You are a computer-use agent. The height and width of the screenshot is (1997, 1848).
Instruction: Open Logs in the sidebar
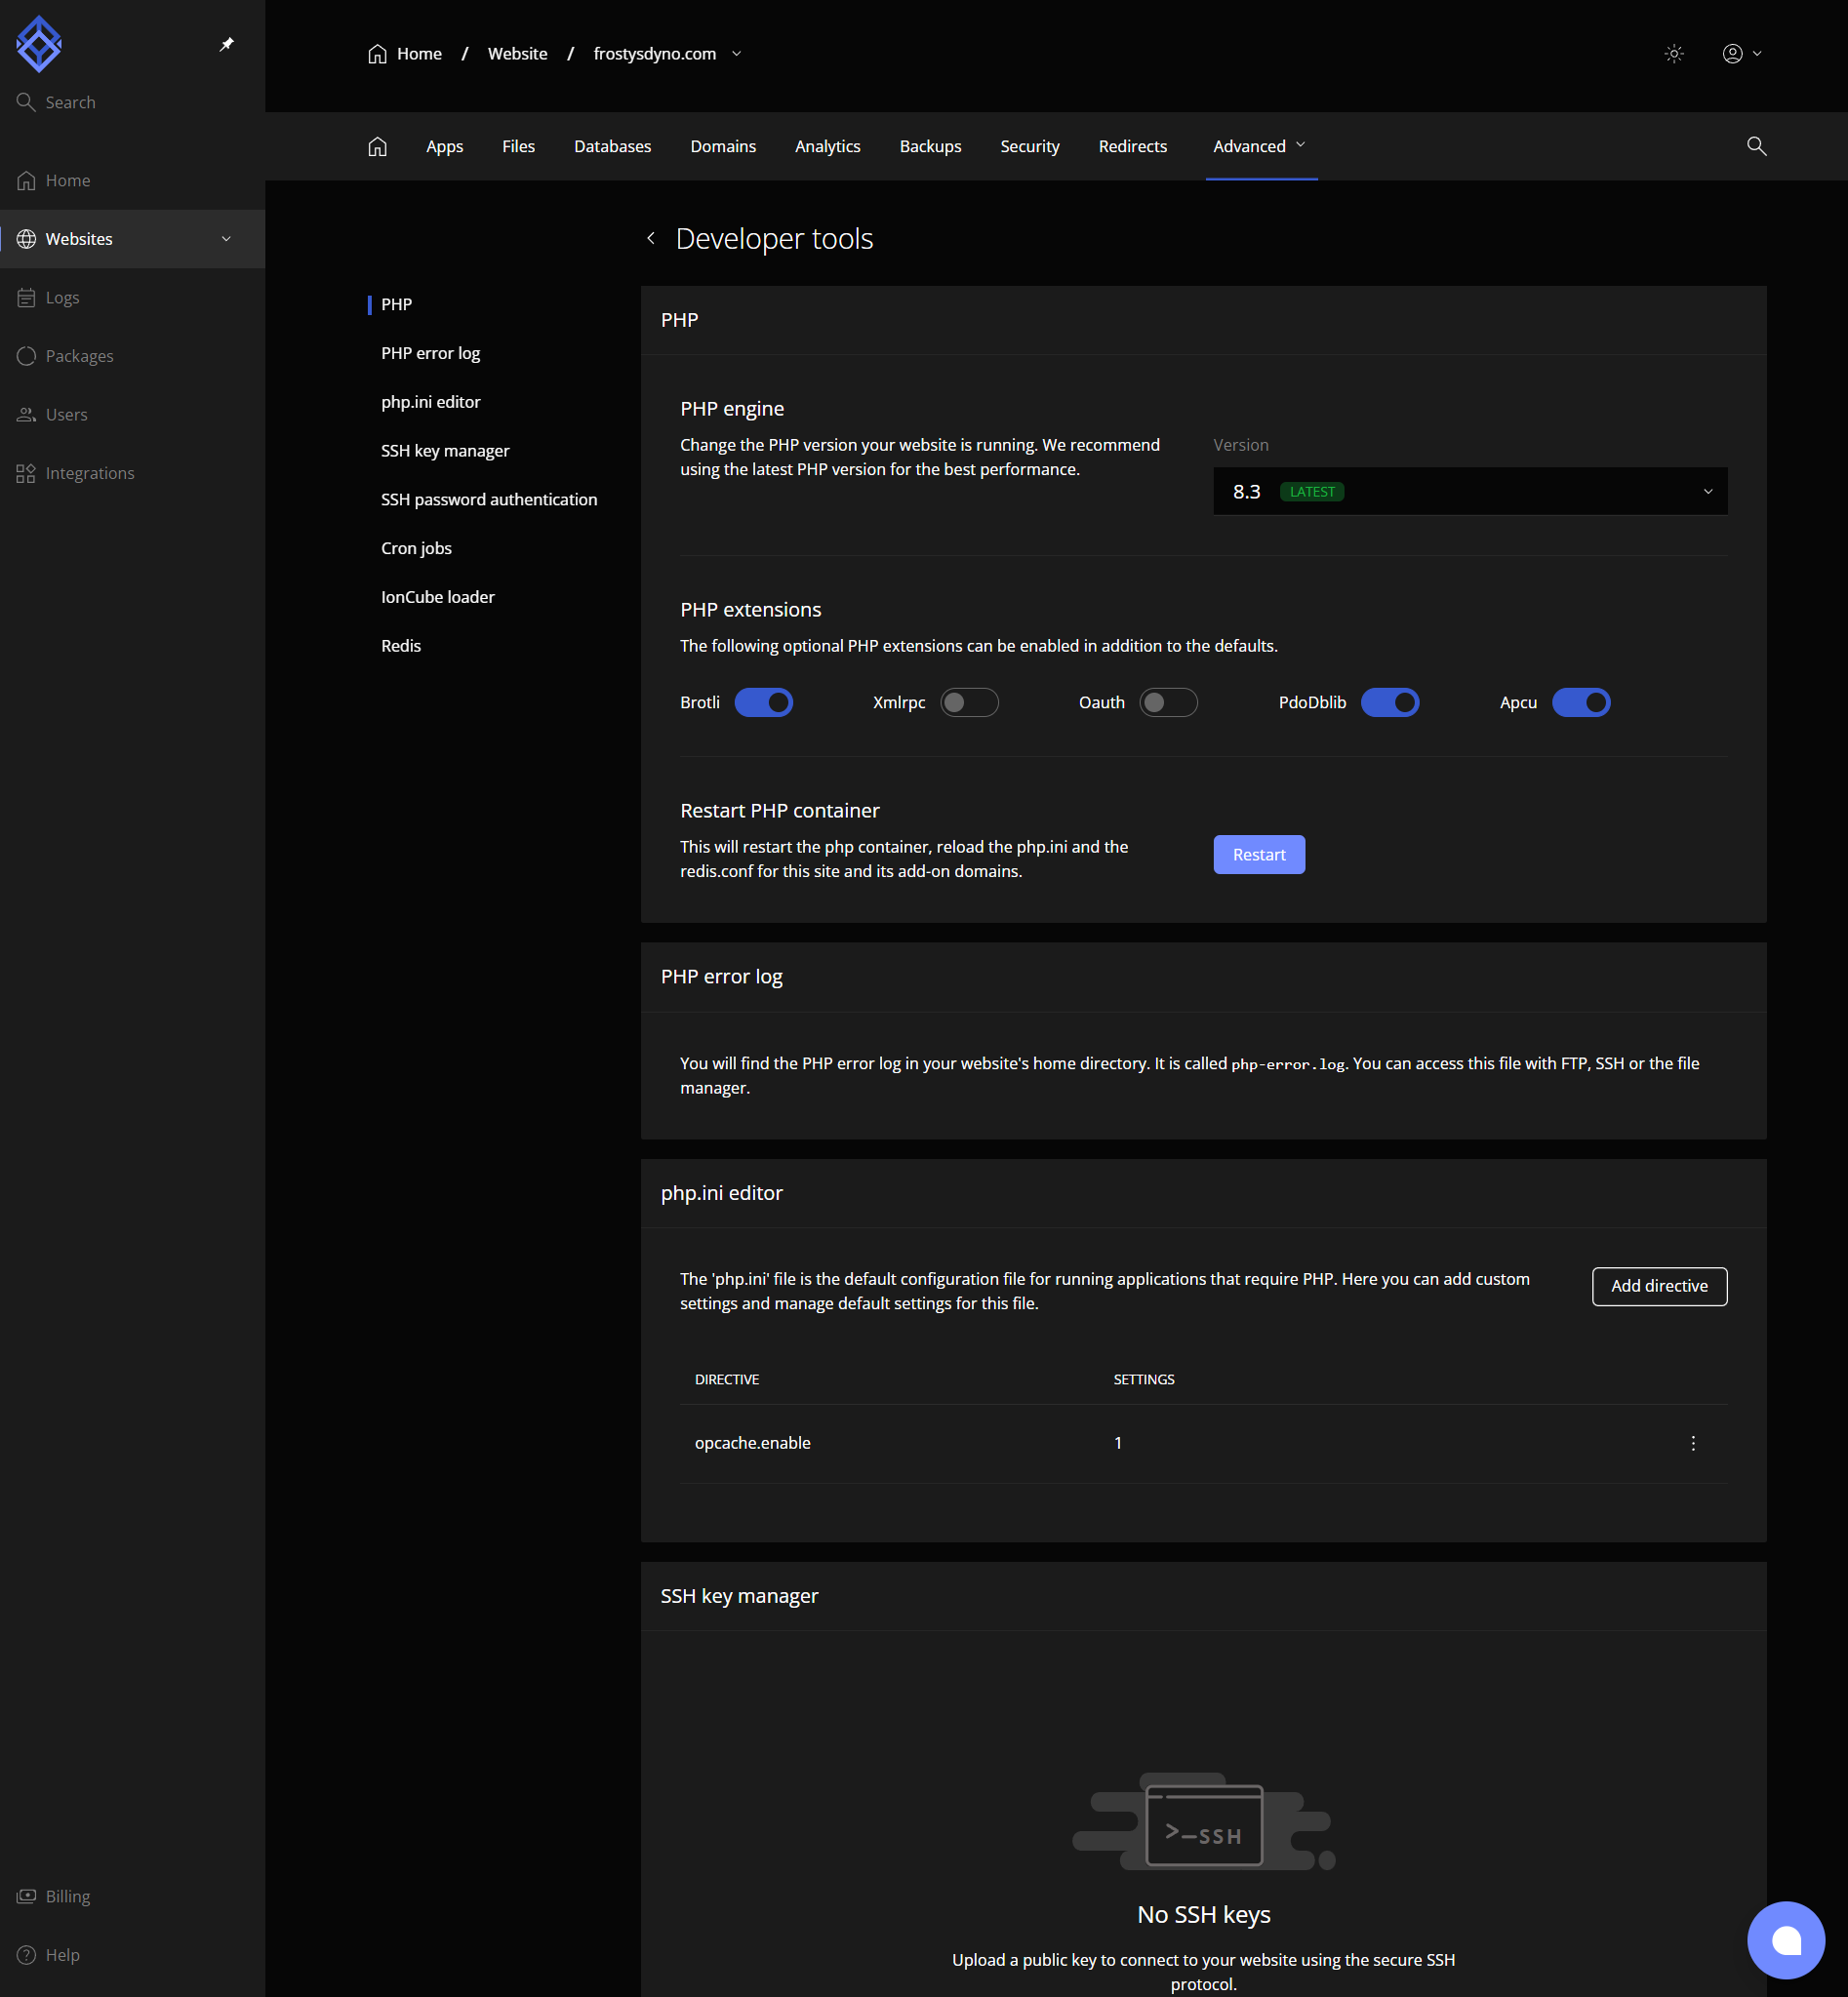point(132,297)
